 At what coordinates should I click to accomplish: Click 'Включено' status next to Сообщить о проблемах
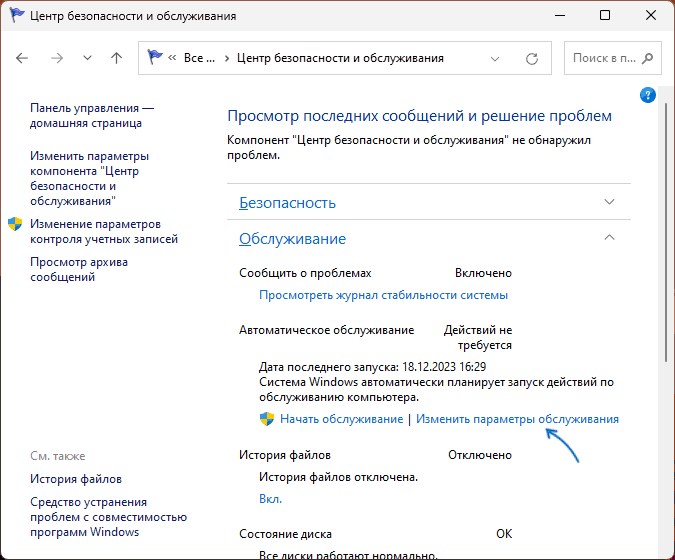coord(483,273)
